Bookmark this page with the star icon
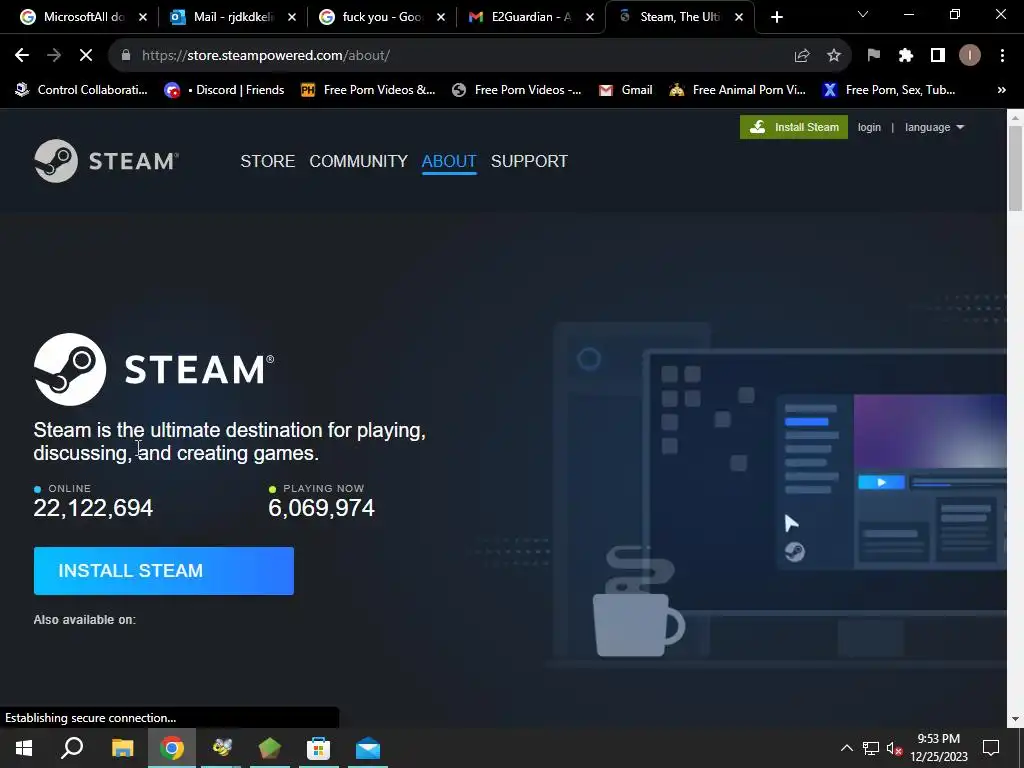The image size is (1024, 768). point(834,56)
